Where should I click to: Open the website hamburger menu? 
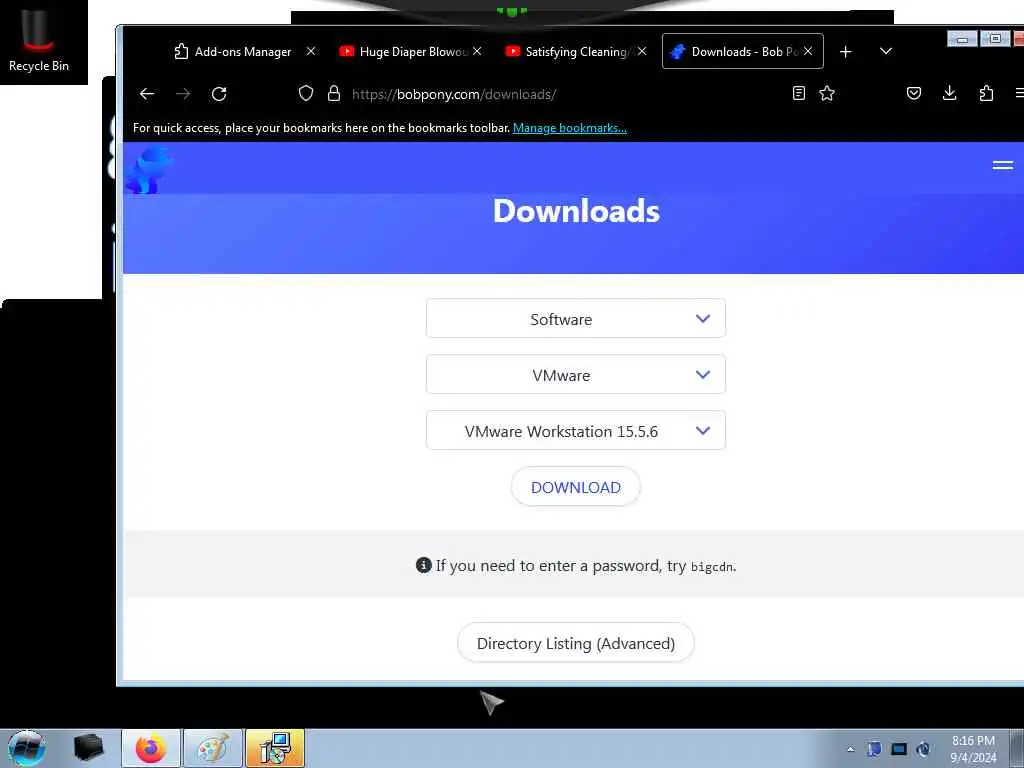click(x=1002, y=165)
